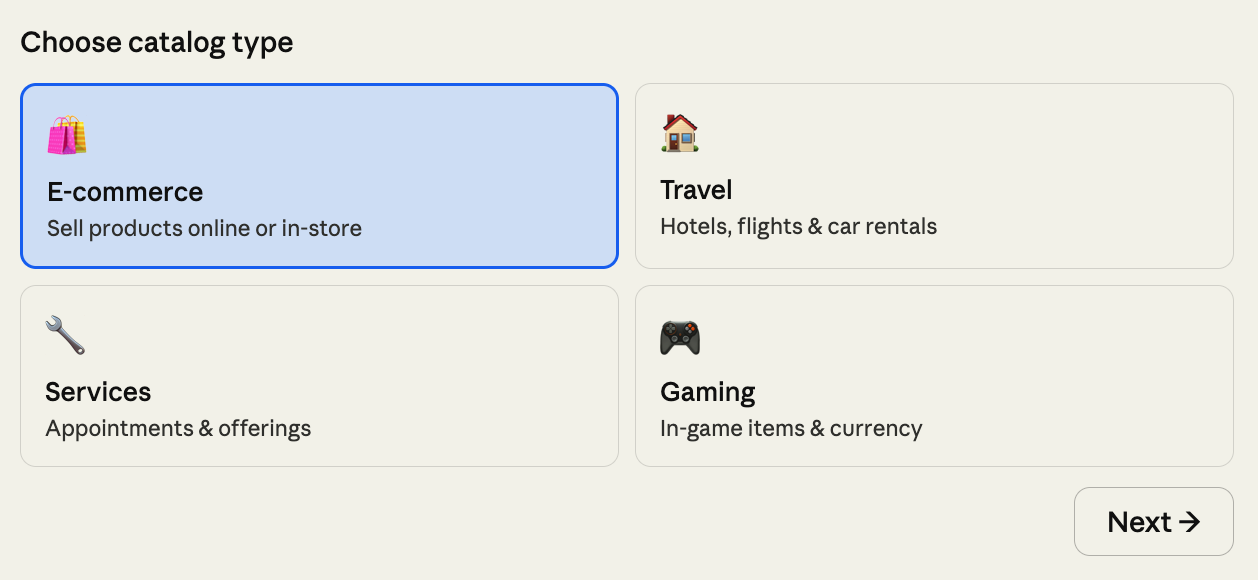
Task: Click the game controller icon
Action: click(680, 337)
